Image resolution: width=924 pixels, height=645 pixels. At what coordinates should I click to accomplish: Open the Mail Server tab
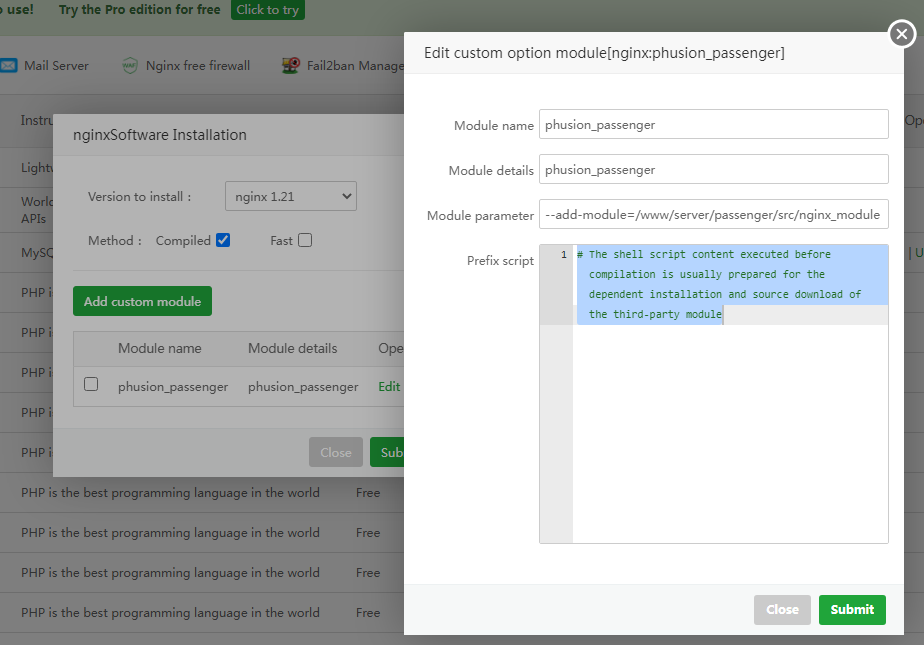click(x=56, y=66)
